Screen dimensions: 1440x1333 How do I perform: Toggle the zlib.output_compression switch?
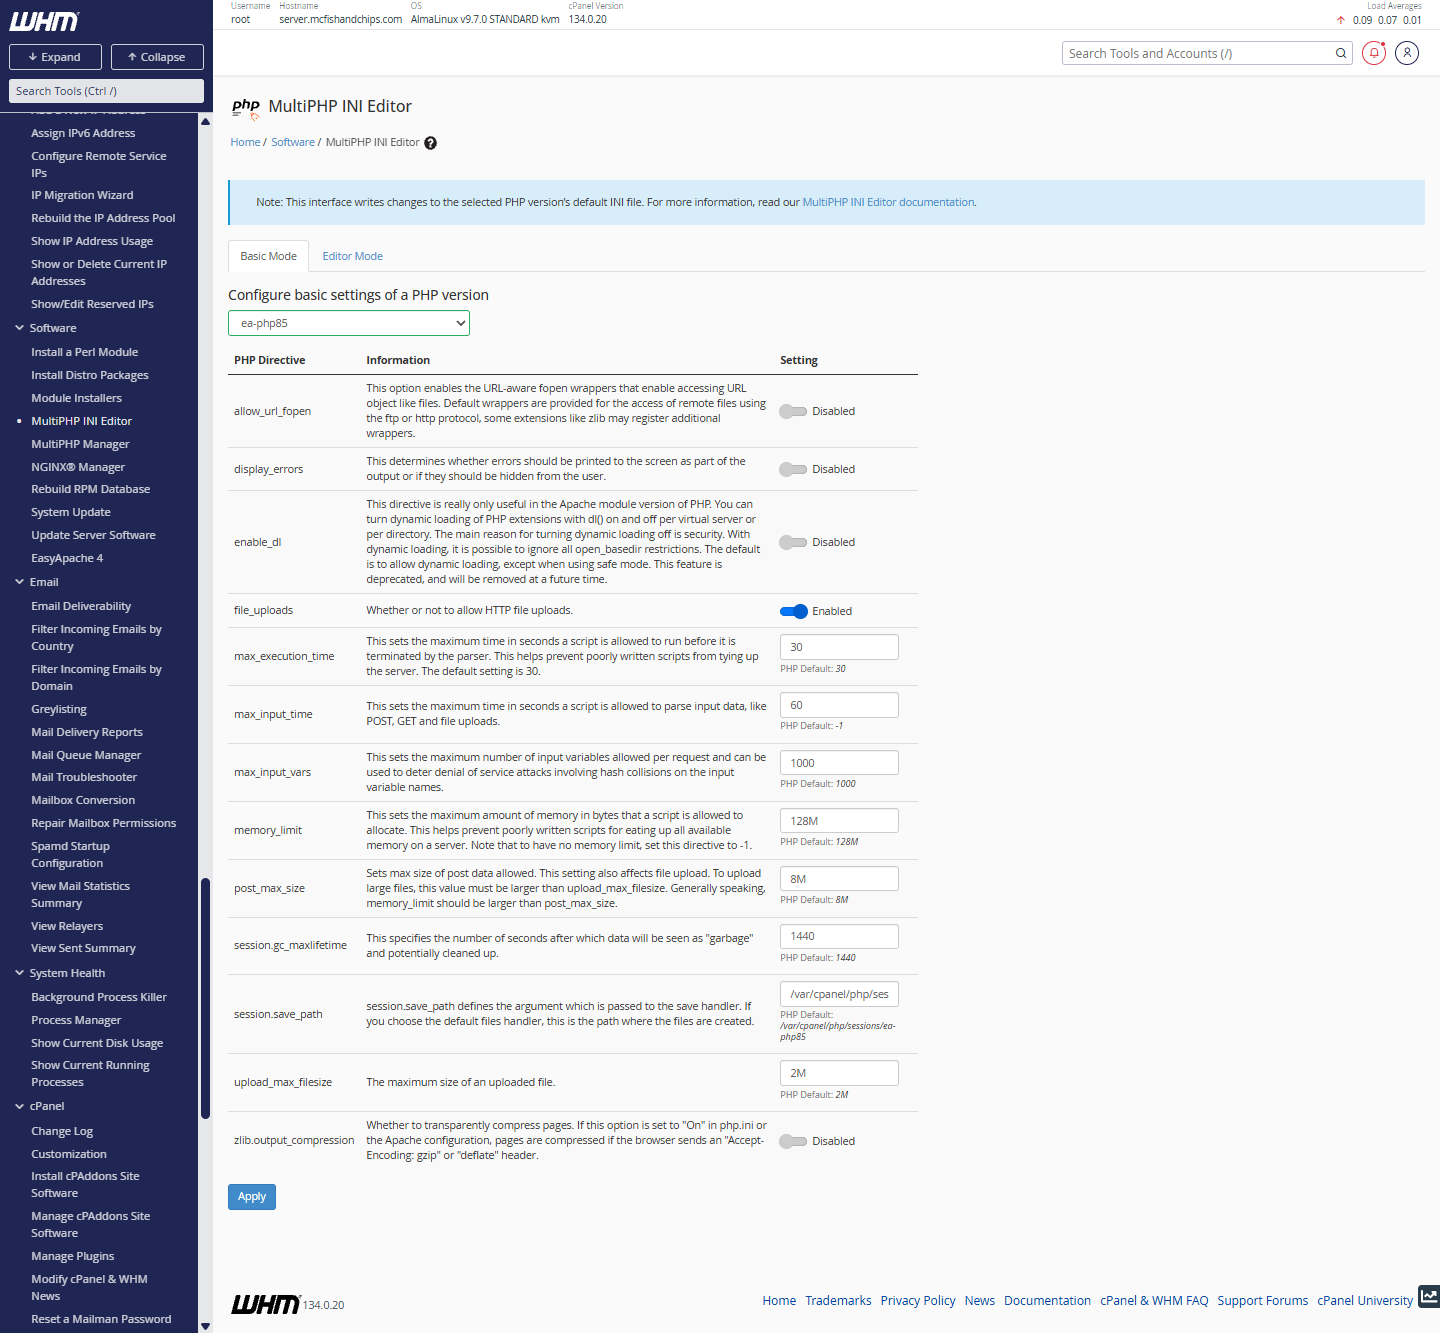point(793,1141)
